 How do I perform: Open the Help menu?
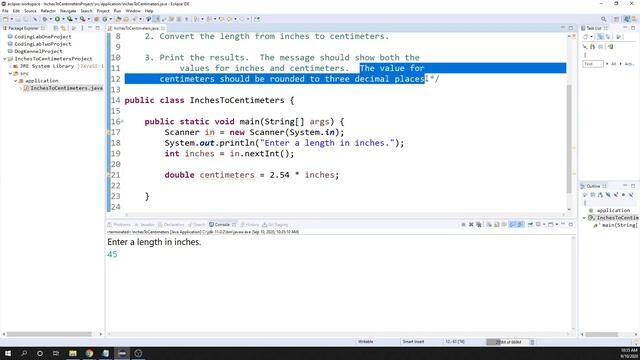tap(149, 11)
